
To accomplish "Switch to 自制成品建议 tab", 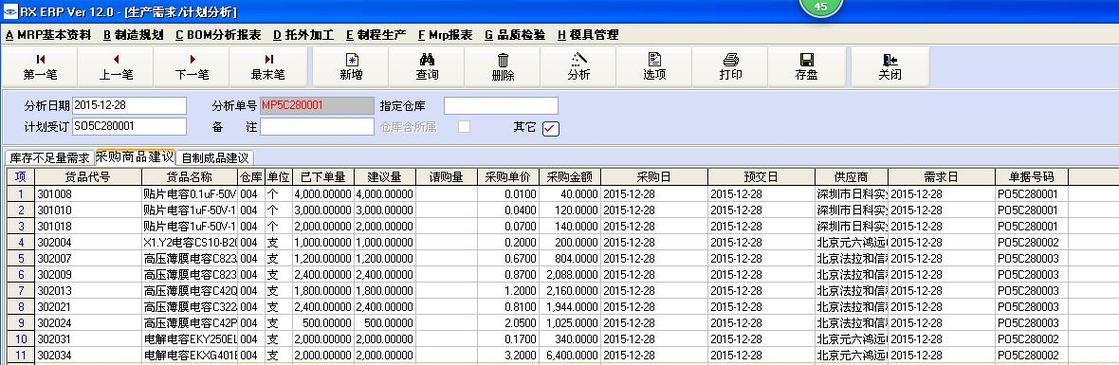I will click(215, 158).
